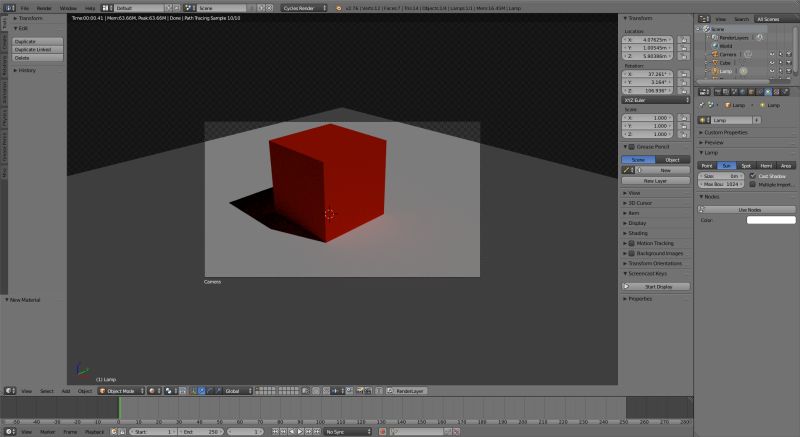Click the white lamp Color swatch
The width and height of the screenshot is (800, 437).
point(771,220)
